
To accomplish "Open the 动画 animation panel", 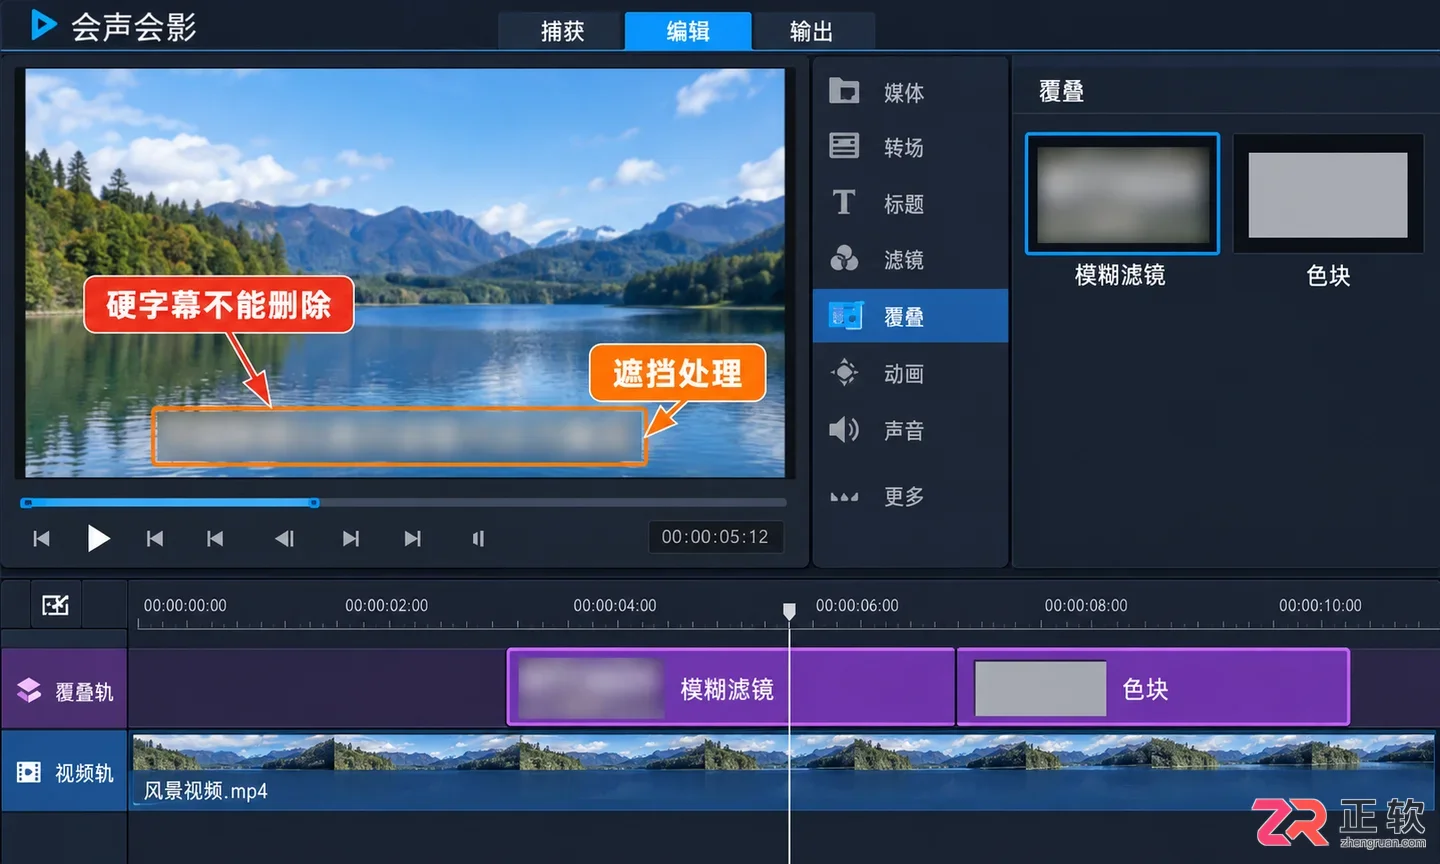I will (x=910, y=373).
